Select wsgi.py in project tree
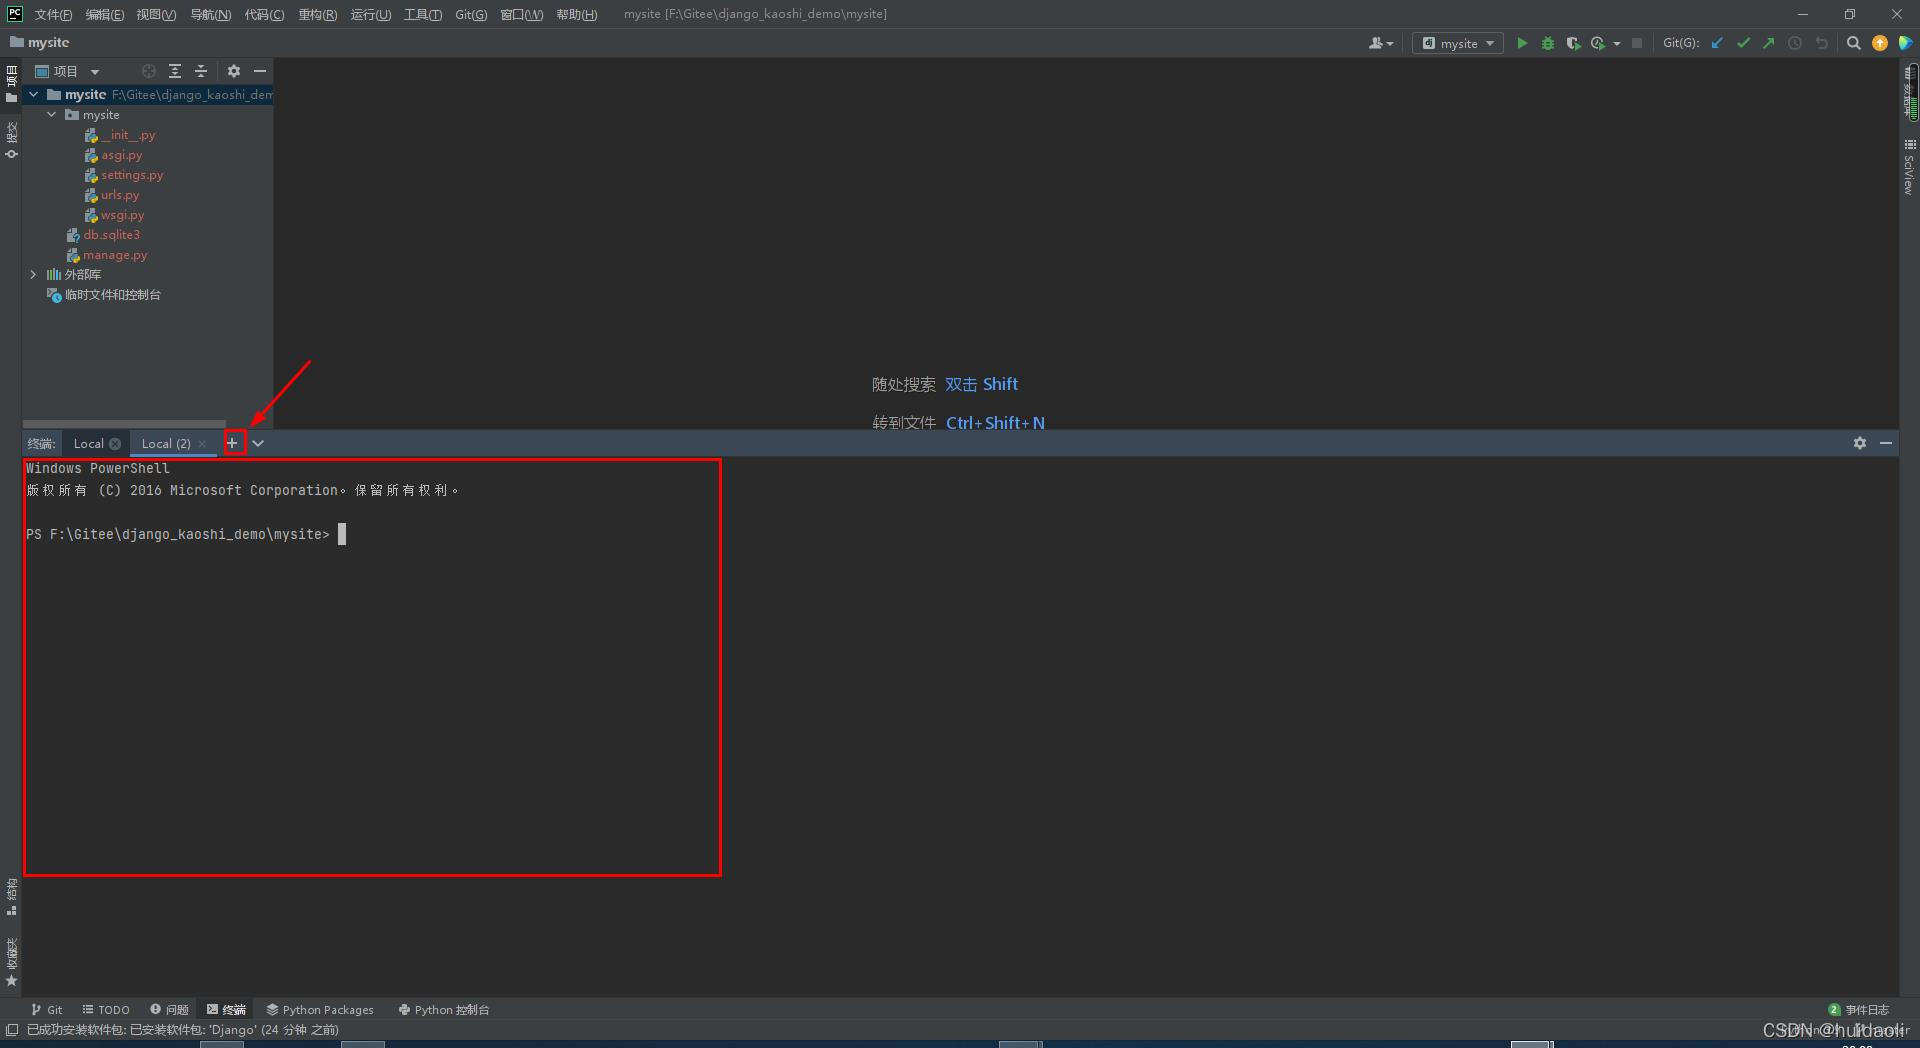The image size is (1920, 1048). tap(122, 215)
